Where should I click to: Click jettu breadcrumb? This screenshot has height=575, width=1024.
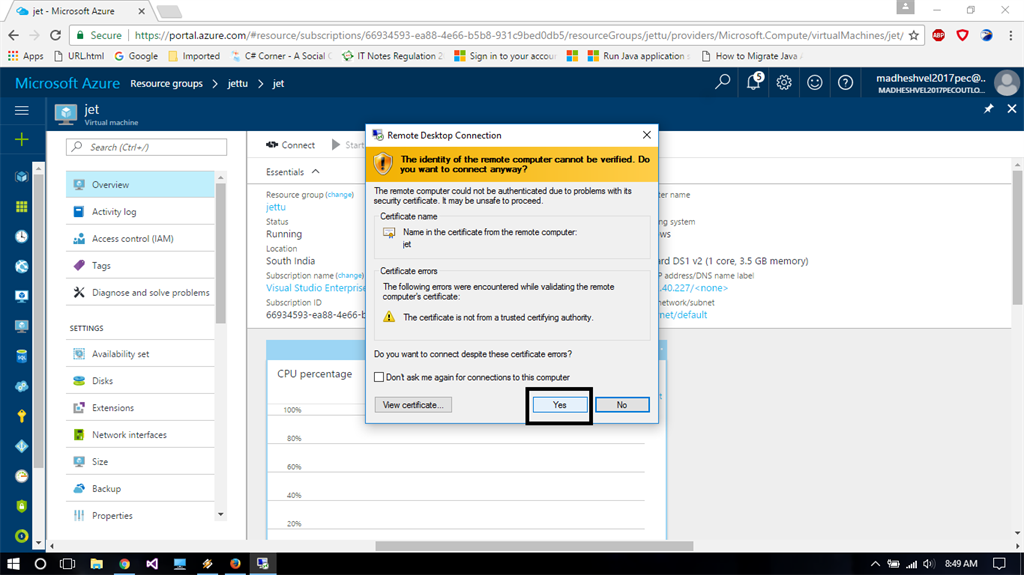pos(238,84)
